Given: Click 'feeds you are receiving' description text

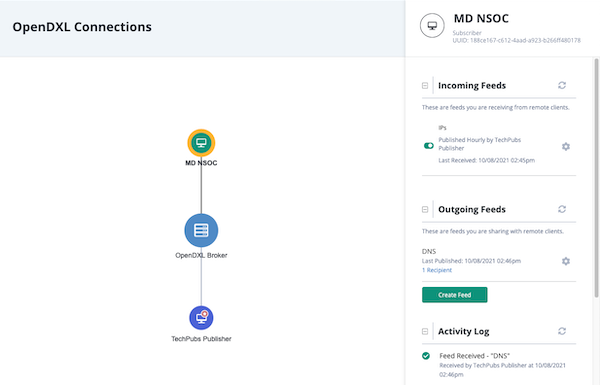Looking at the screenshot, I should point(496,108).
